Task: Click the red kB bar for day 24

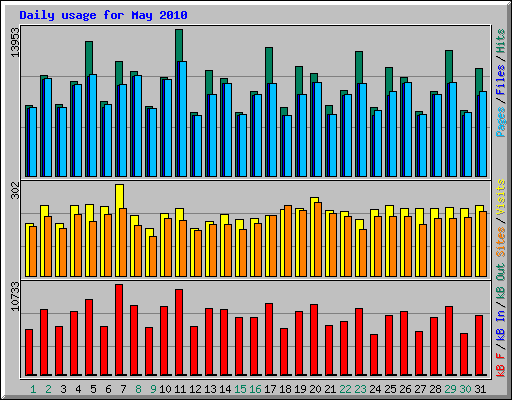Action: tap(374, 355)
